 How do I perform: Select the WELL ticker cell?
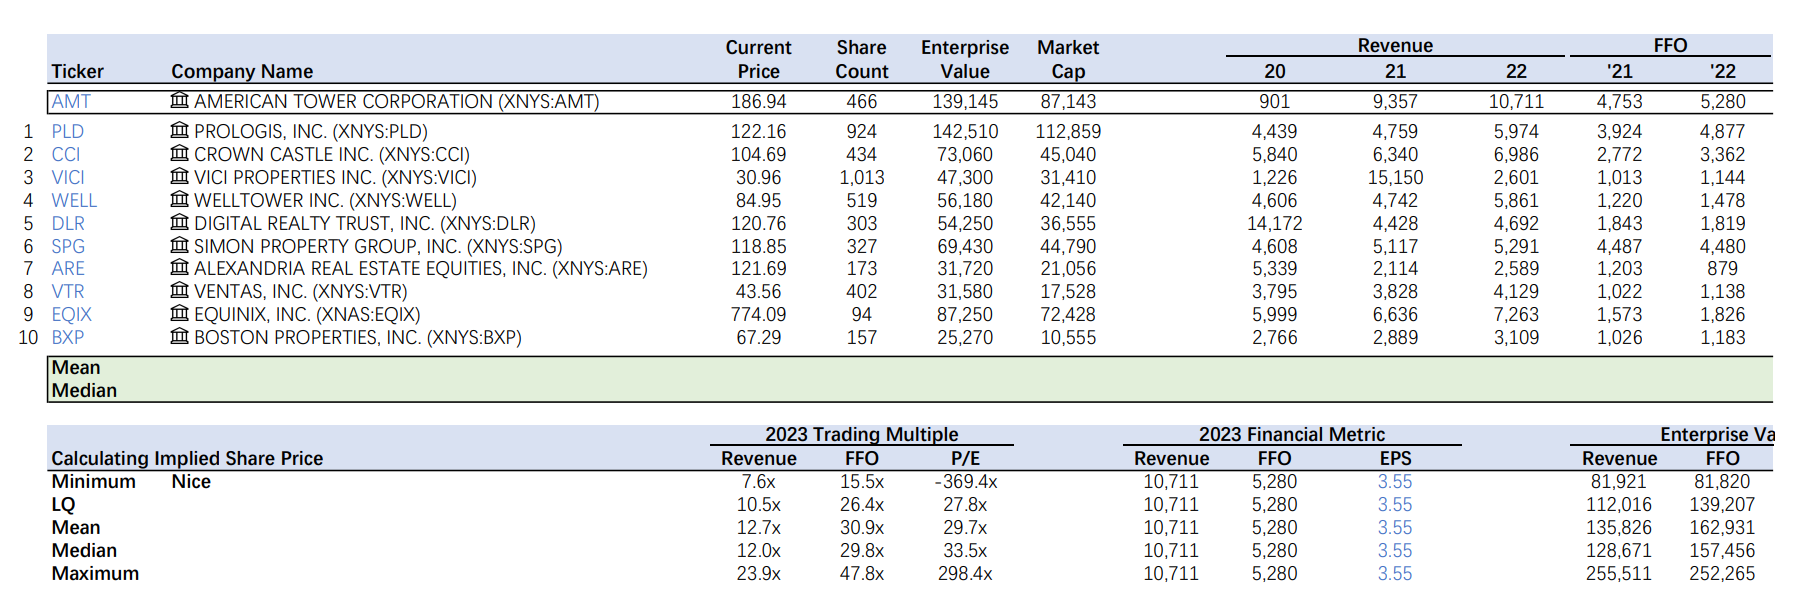[x=75, y=201]
